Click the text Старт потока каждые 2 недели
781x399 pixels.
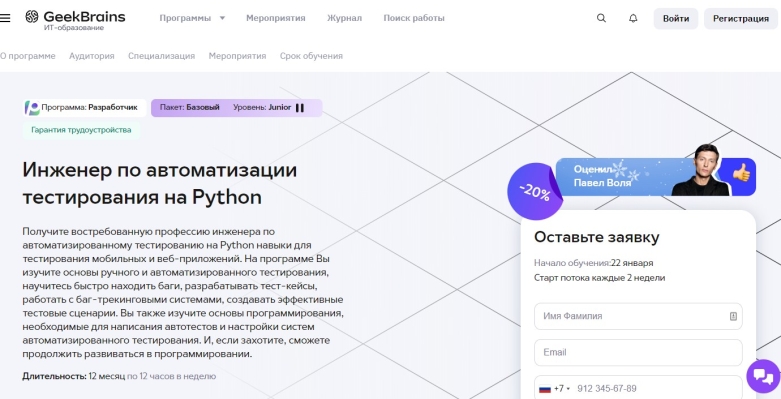pos(599,278)
